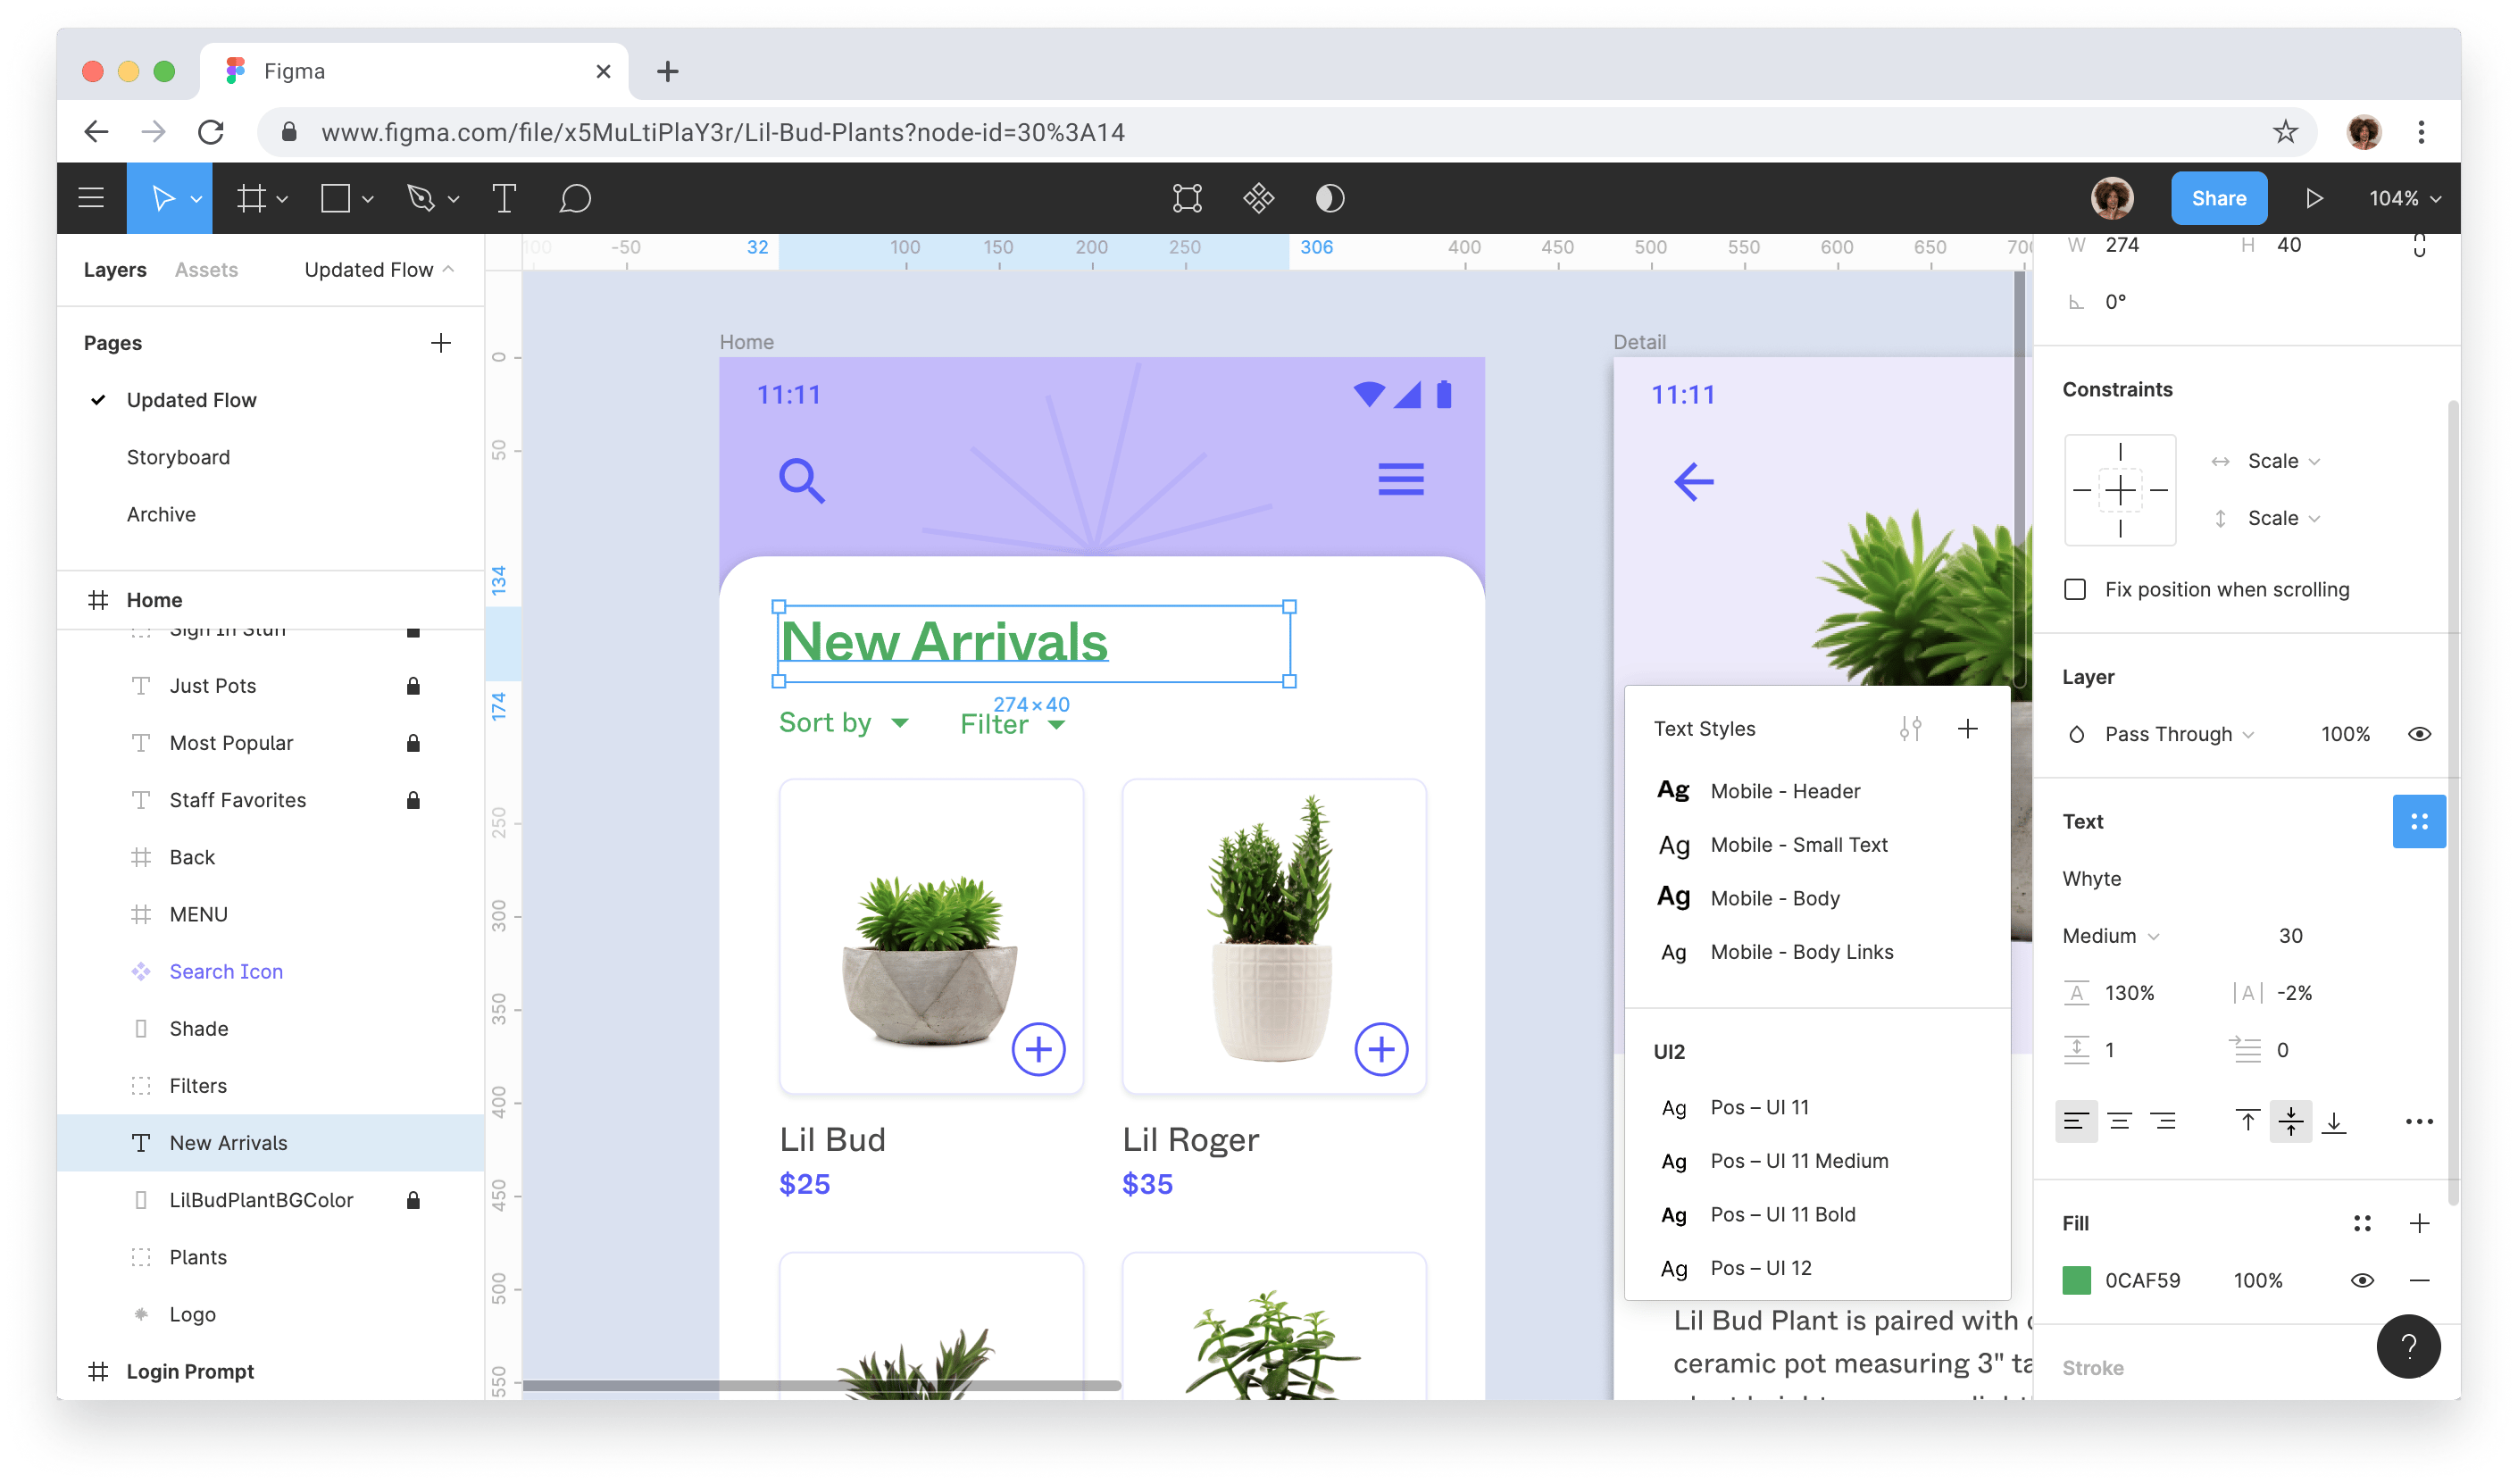This screenshot has width=2518, height=1484.
Task: Enable Fix position when scrolling checkbox
Action: click(x=2077, y=588)
